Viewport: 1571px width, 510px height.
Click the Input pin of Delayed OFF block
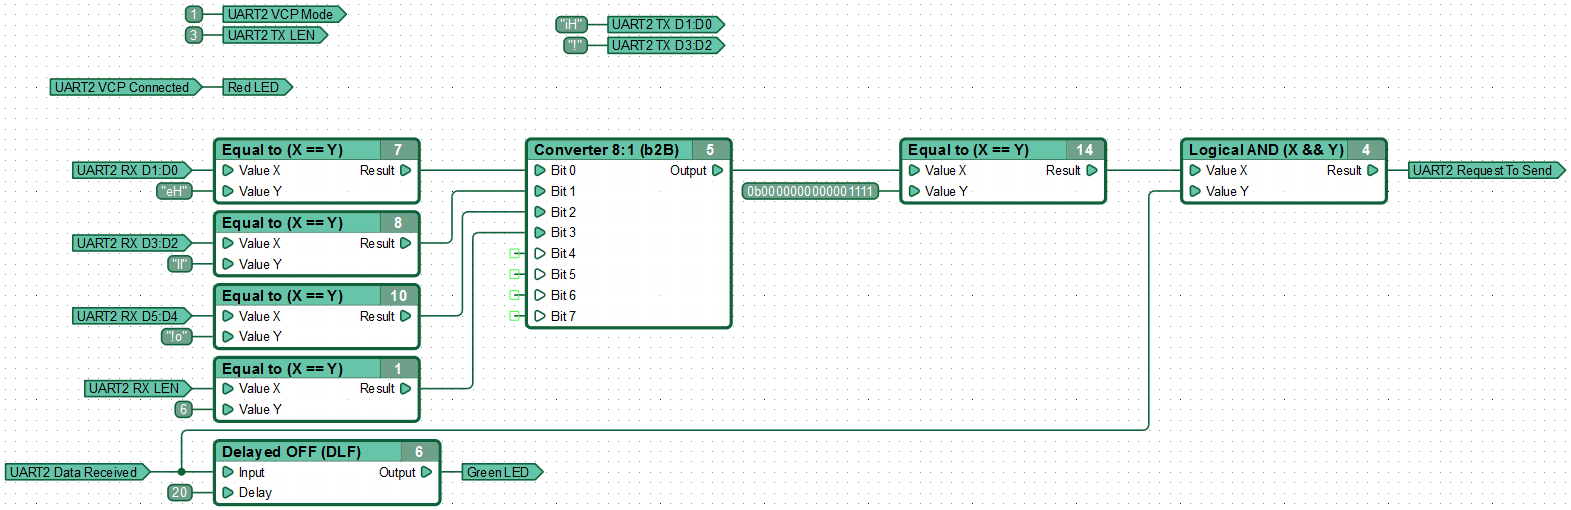coord(228,472)
